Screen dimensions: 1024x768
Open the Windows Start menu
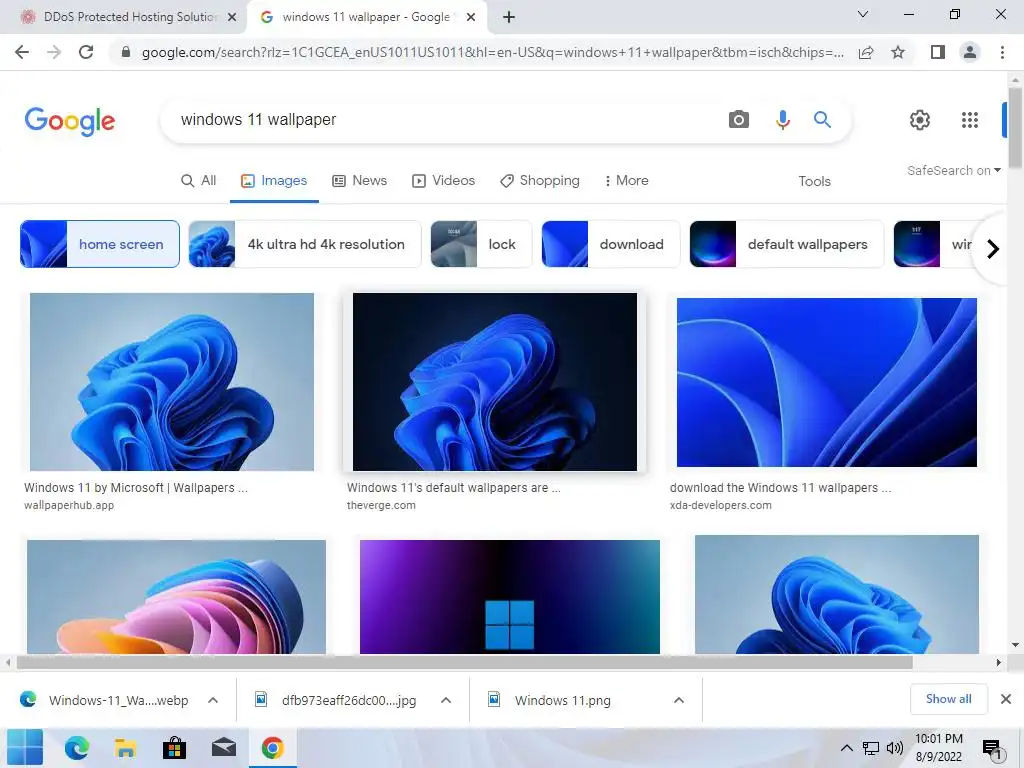[x=25, y=748]
